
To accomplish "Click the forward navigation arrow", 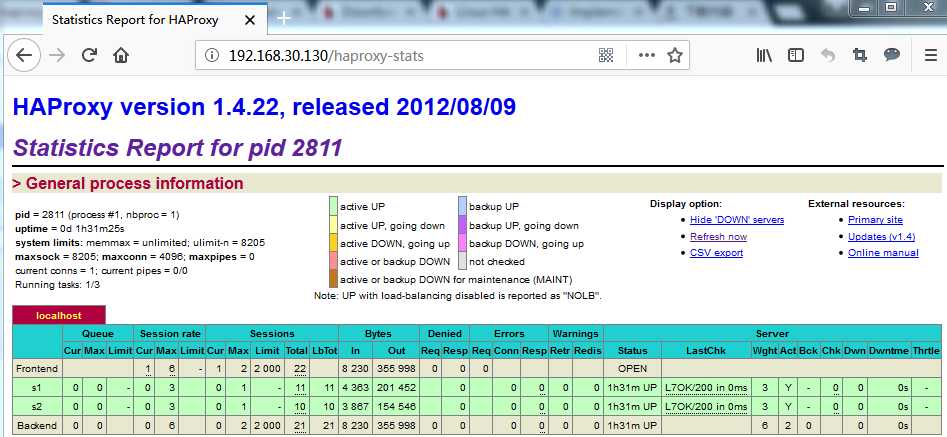I will pyautogui.click(x=57, y=56).
